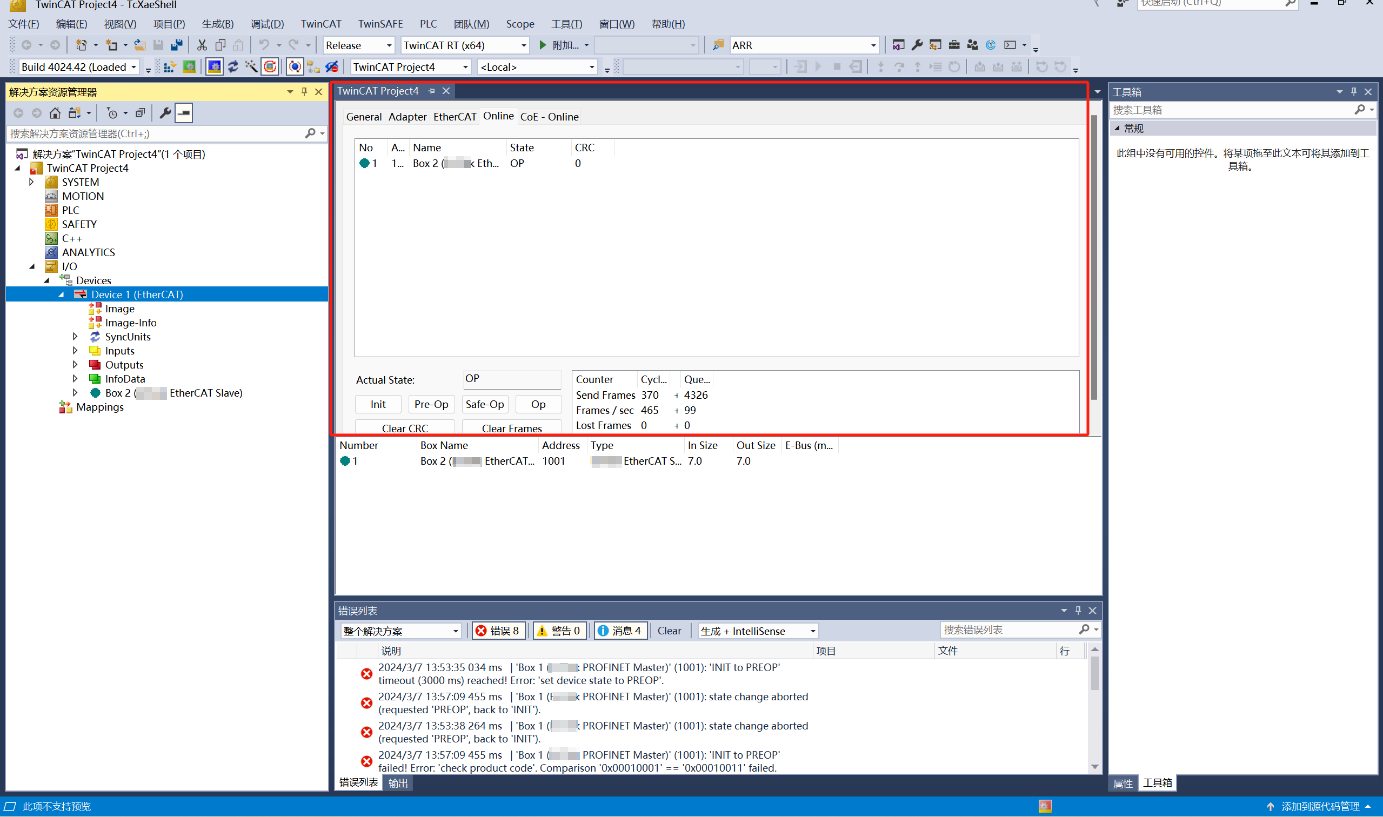1383x817 pixels.
Task: Click the command window icon in main toolbar
Action: (x=1010, y=45)
